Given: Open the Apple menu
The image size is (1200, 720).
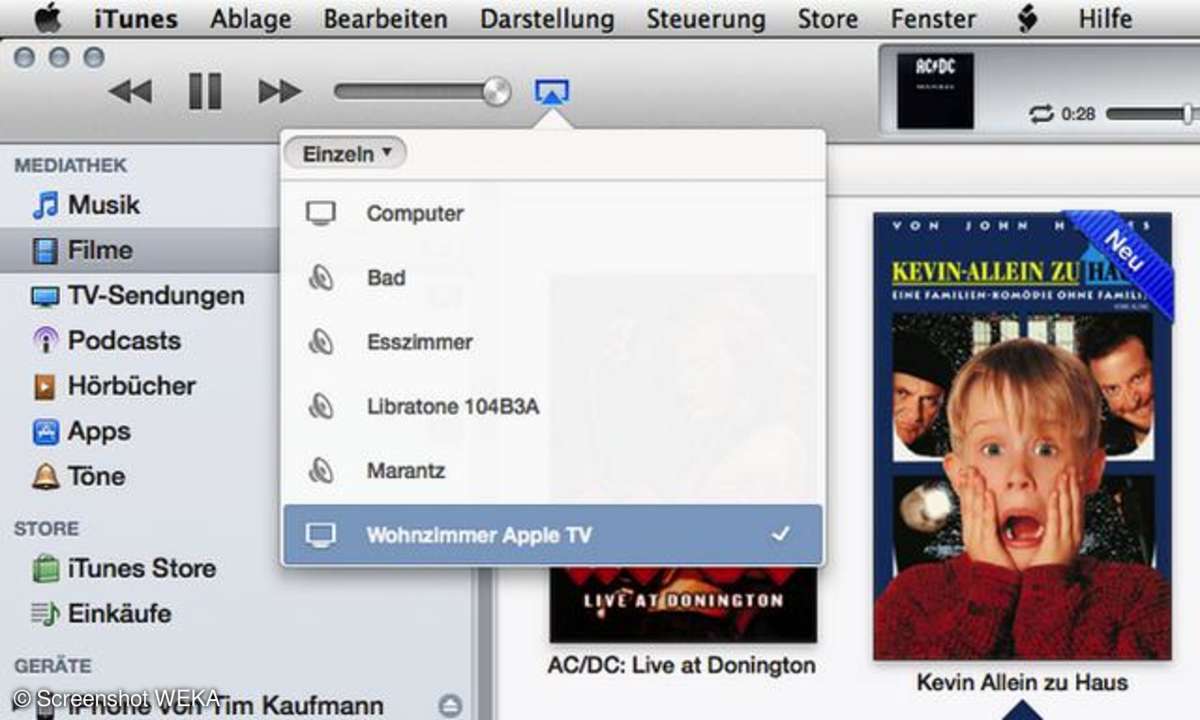Looking at the screenshot, I should point(48,18).
